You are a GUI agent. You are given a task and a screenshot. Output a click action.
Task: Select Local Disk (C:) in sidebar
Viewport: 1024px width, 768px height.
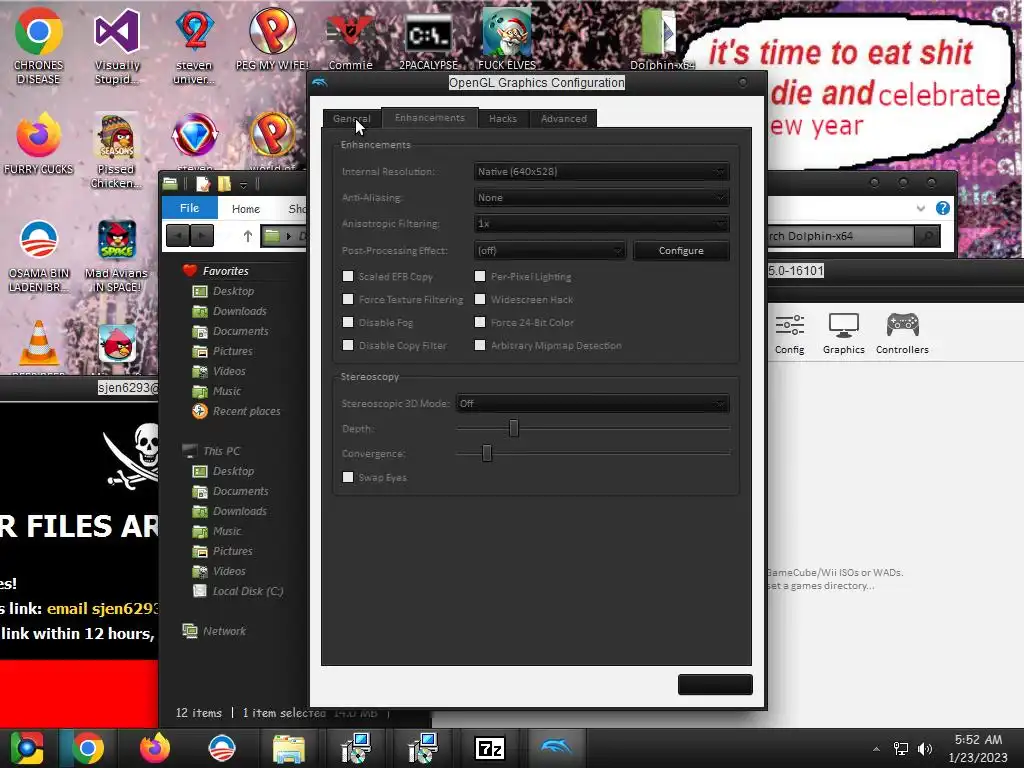click(238, 591)
